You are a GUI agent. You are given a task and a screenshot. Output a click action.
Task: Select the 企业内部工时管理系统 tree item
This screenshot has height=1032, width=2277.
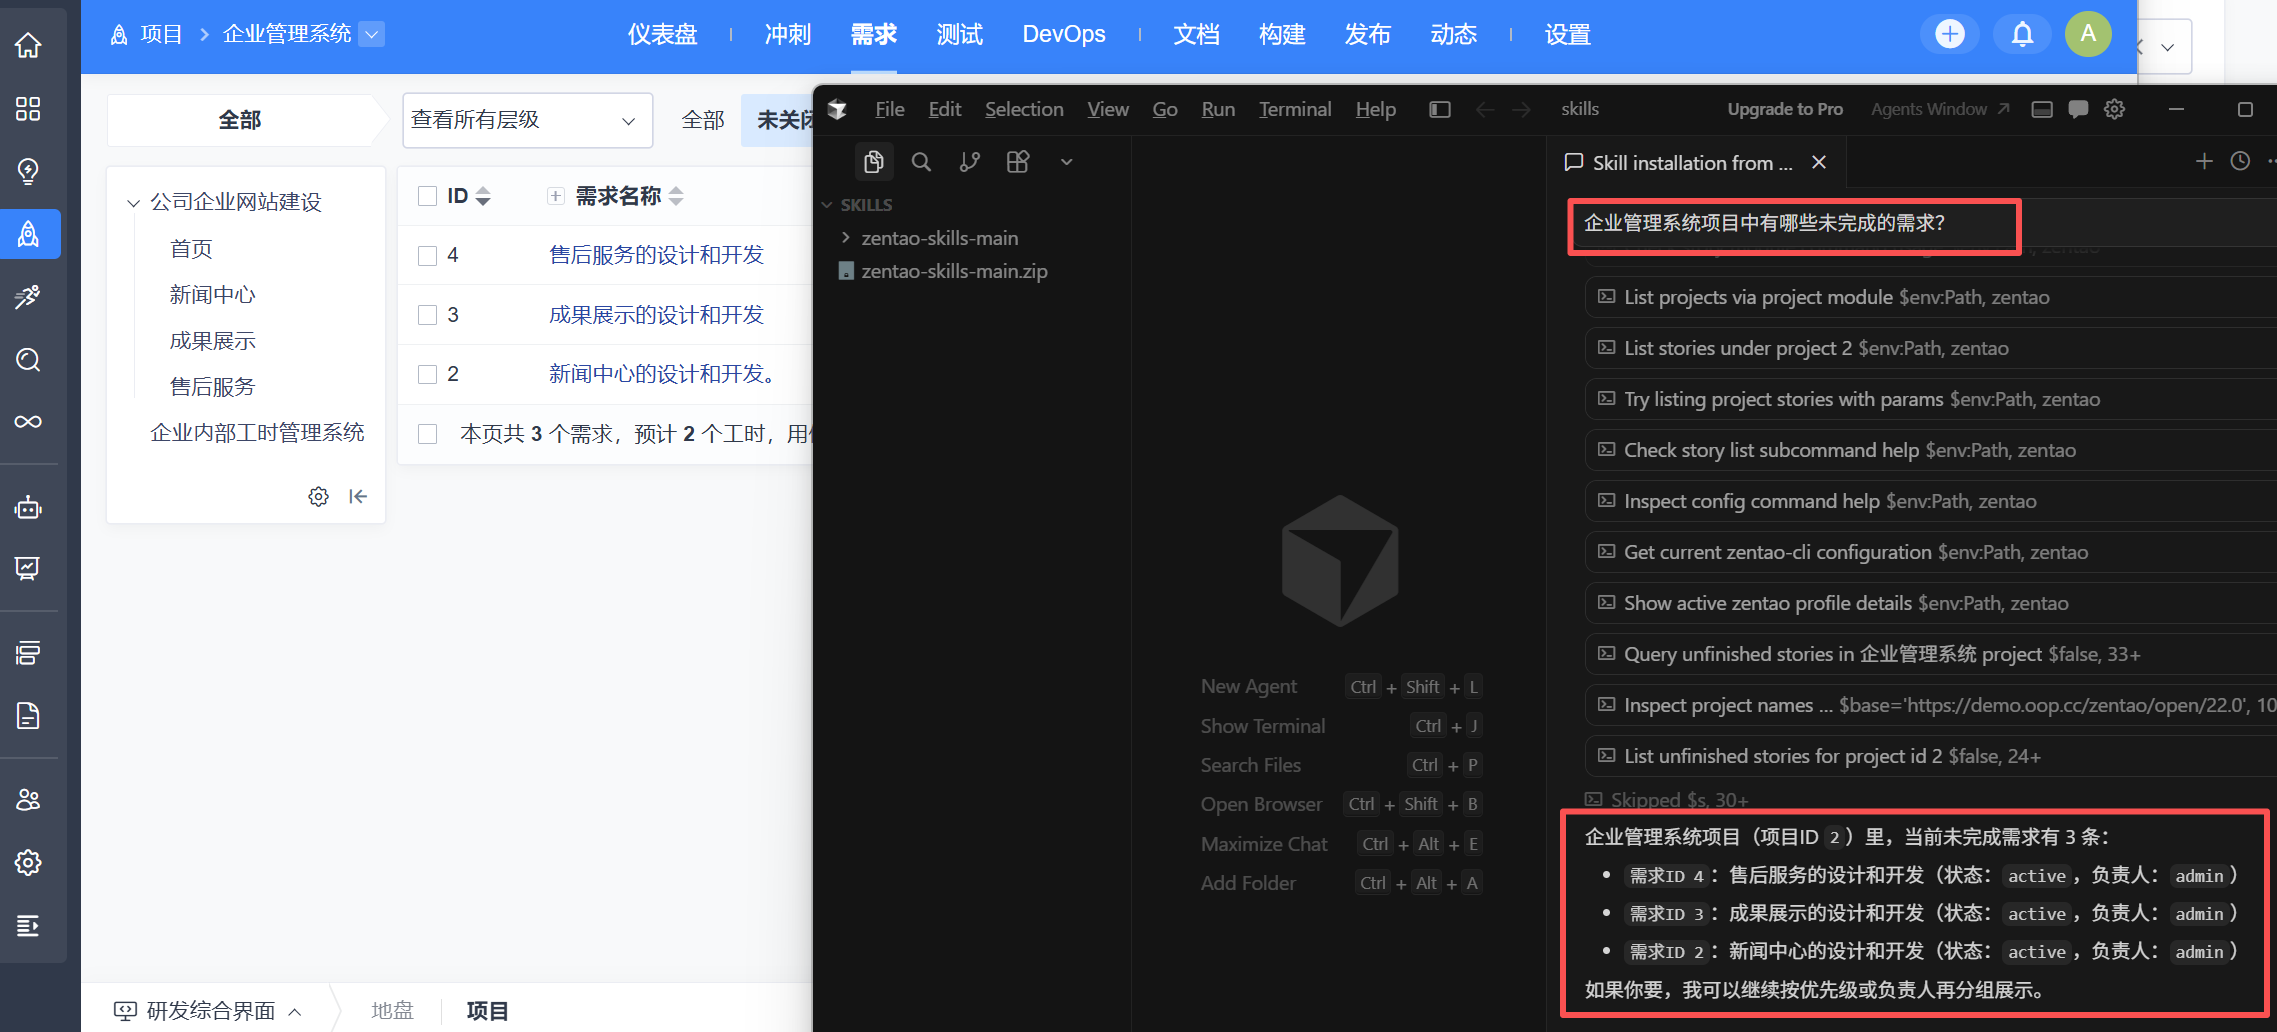257,433
